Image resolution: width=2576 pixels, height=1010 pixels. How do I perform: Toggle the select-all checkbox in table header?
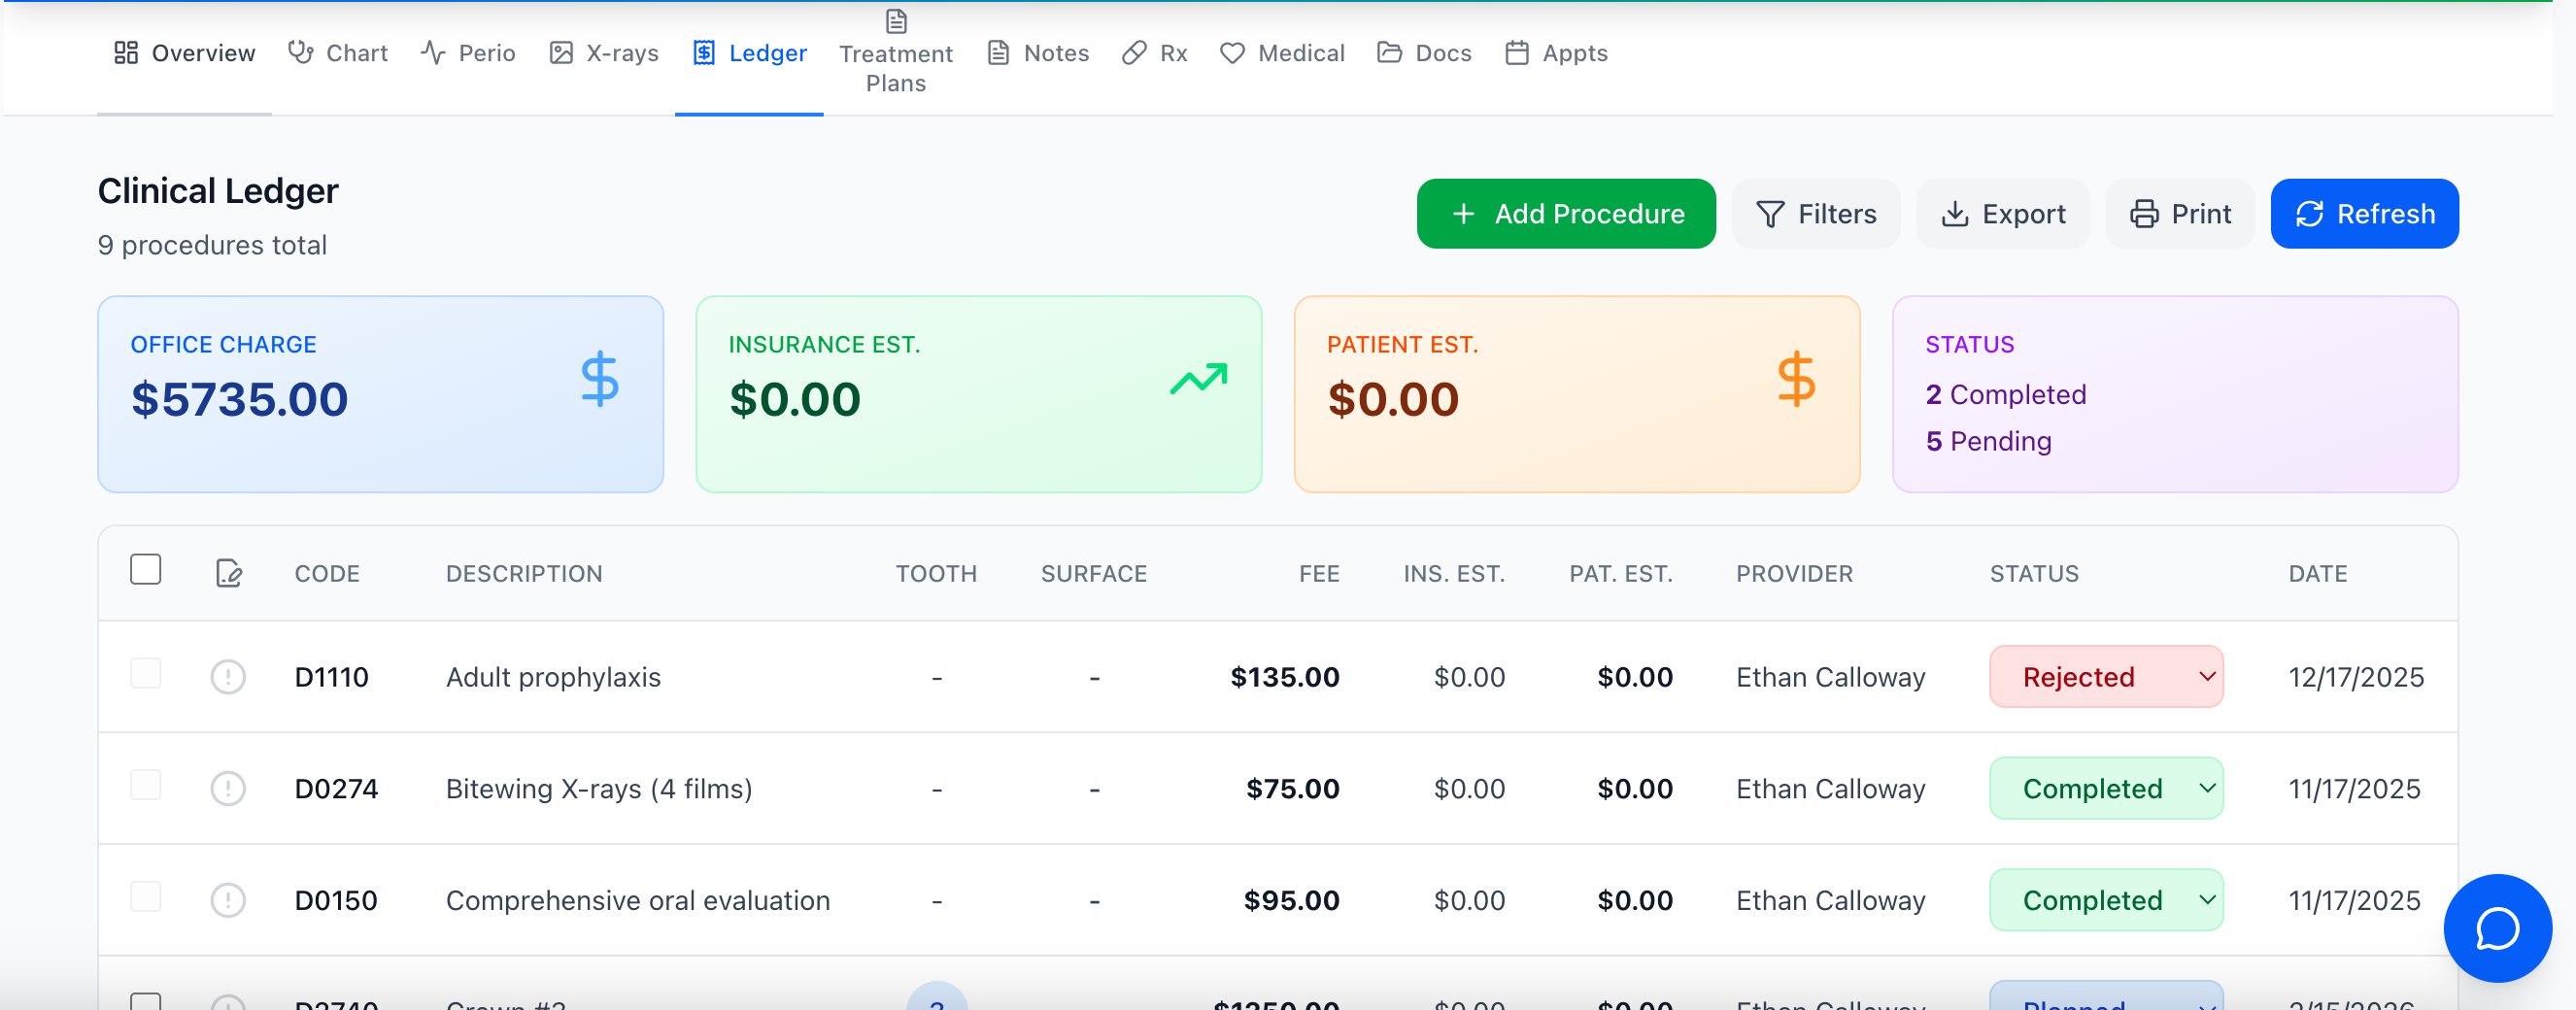tap(146, 569)
